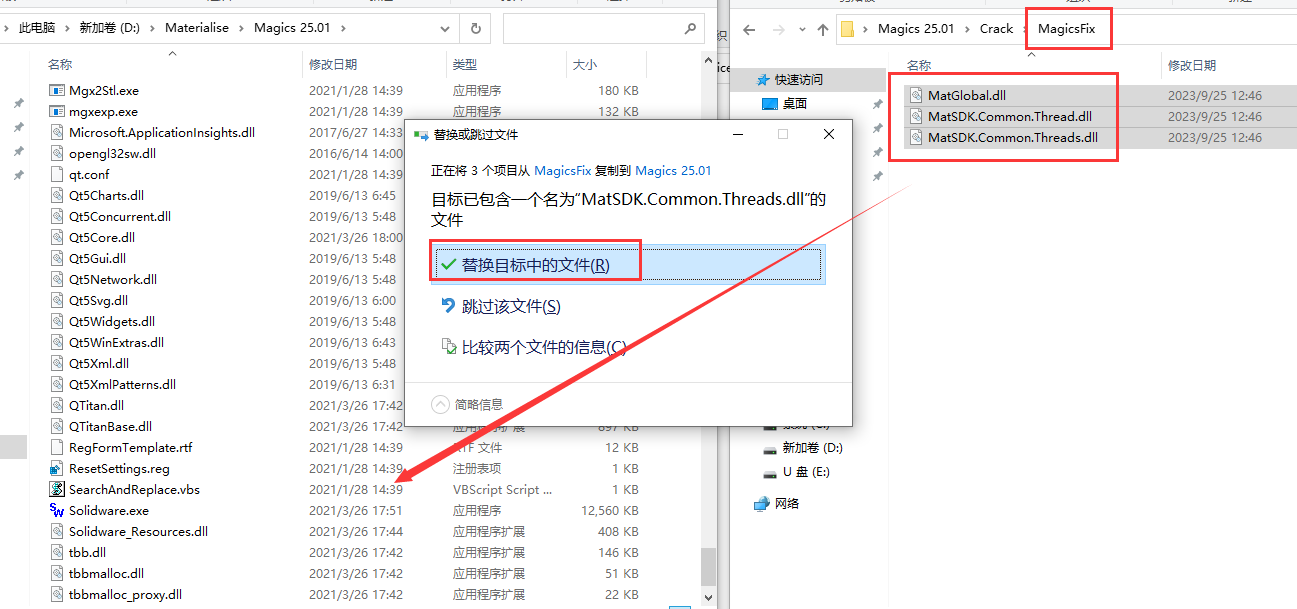The width and height of the screenshot is (1297, 609).
Task: Click the Magics 25.01 breadcrumb in the right window
Action: click(916, 29)
